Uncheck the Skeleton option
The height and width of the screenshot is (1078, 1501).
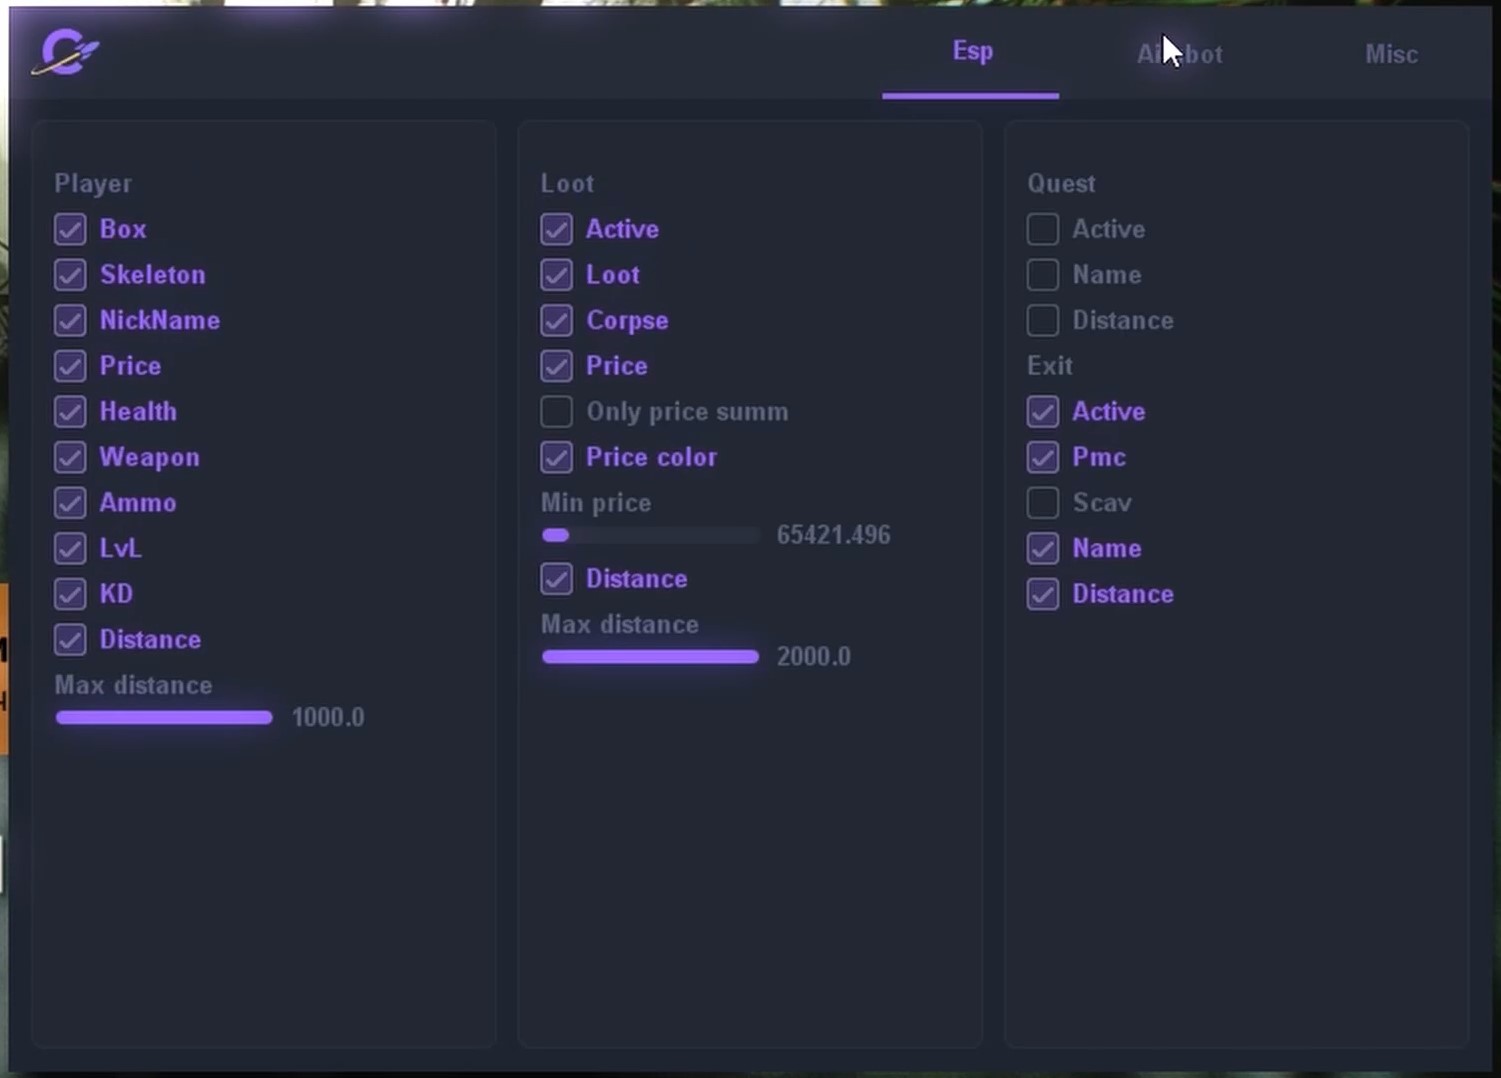click(70, 275)
